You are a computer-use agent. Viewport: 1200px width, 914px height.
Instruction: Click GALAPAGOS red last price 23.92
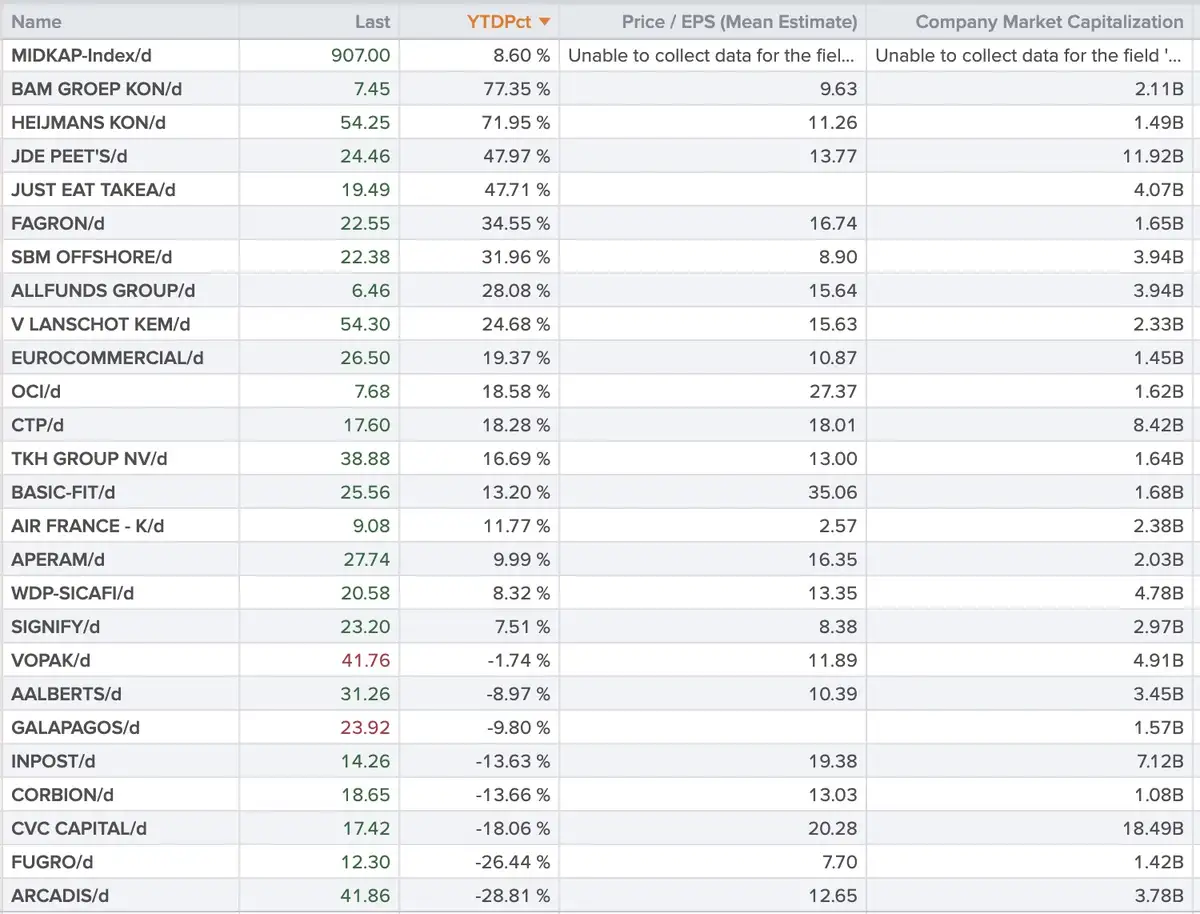[x=365, y=727]
